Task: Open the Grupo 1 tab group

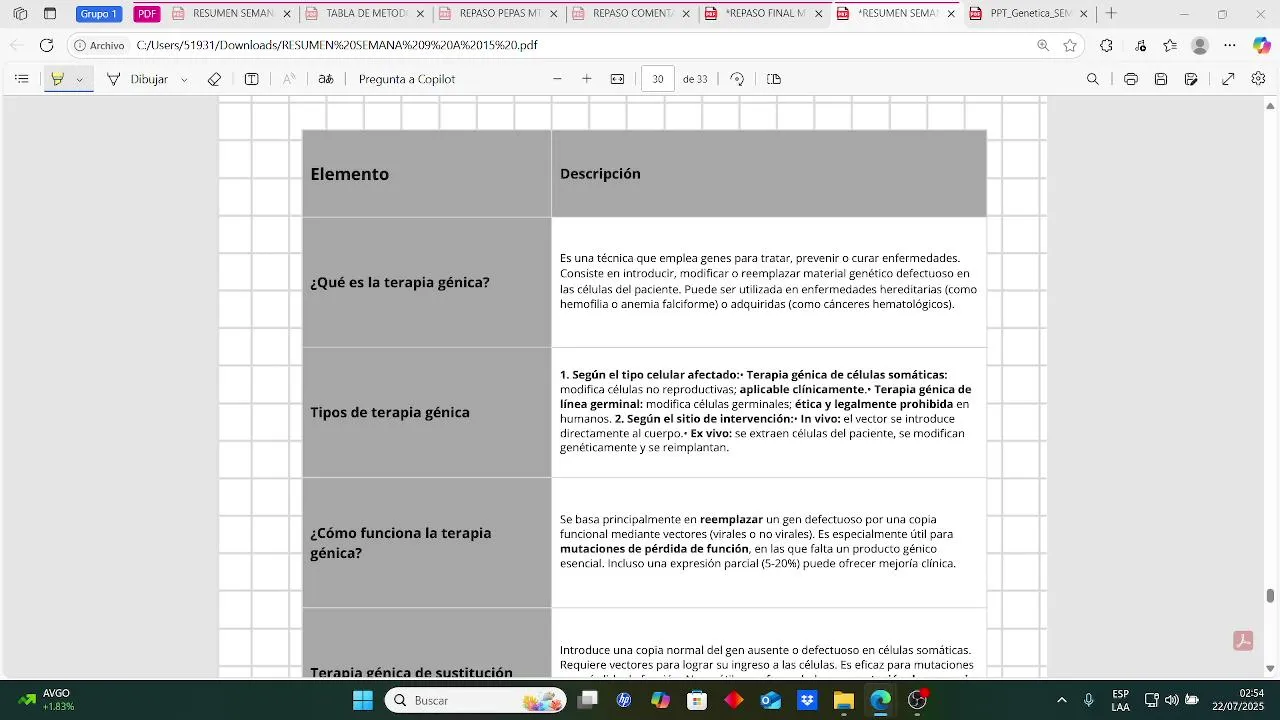Action: pyautogui.click(x=98, y=14)
